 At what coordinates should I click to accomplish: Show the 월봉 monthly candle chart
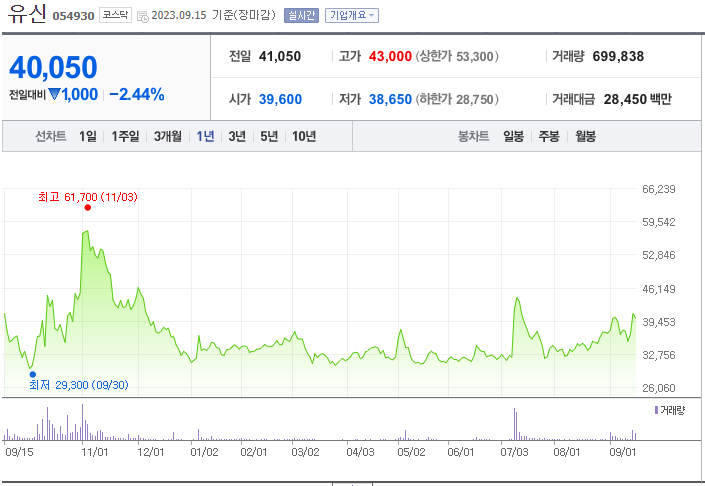pos(585,137)
